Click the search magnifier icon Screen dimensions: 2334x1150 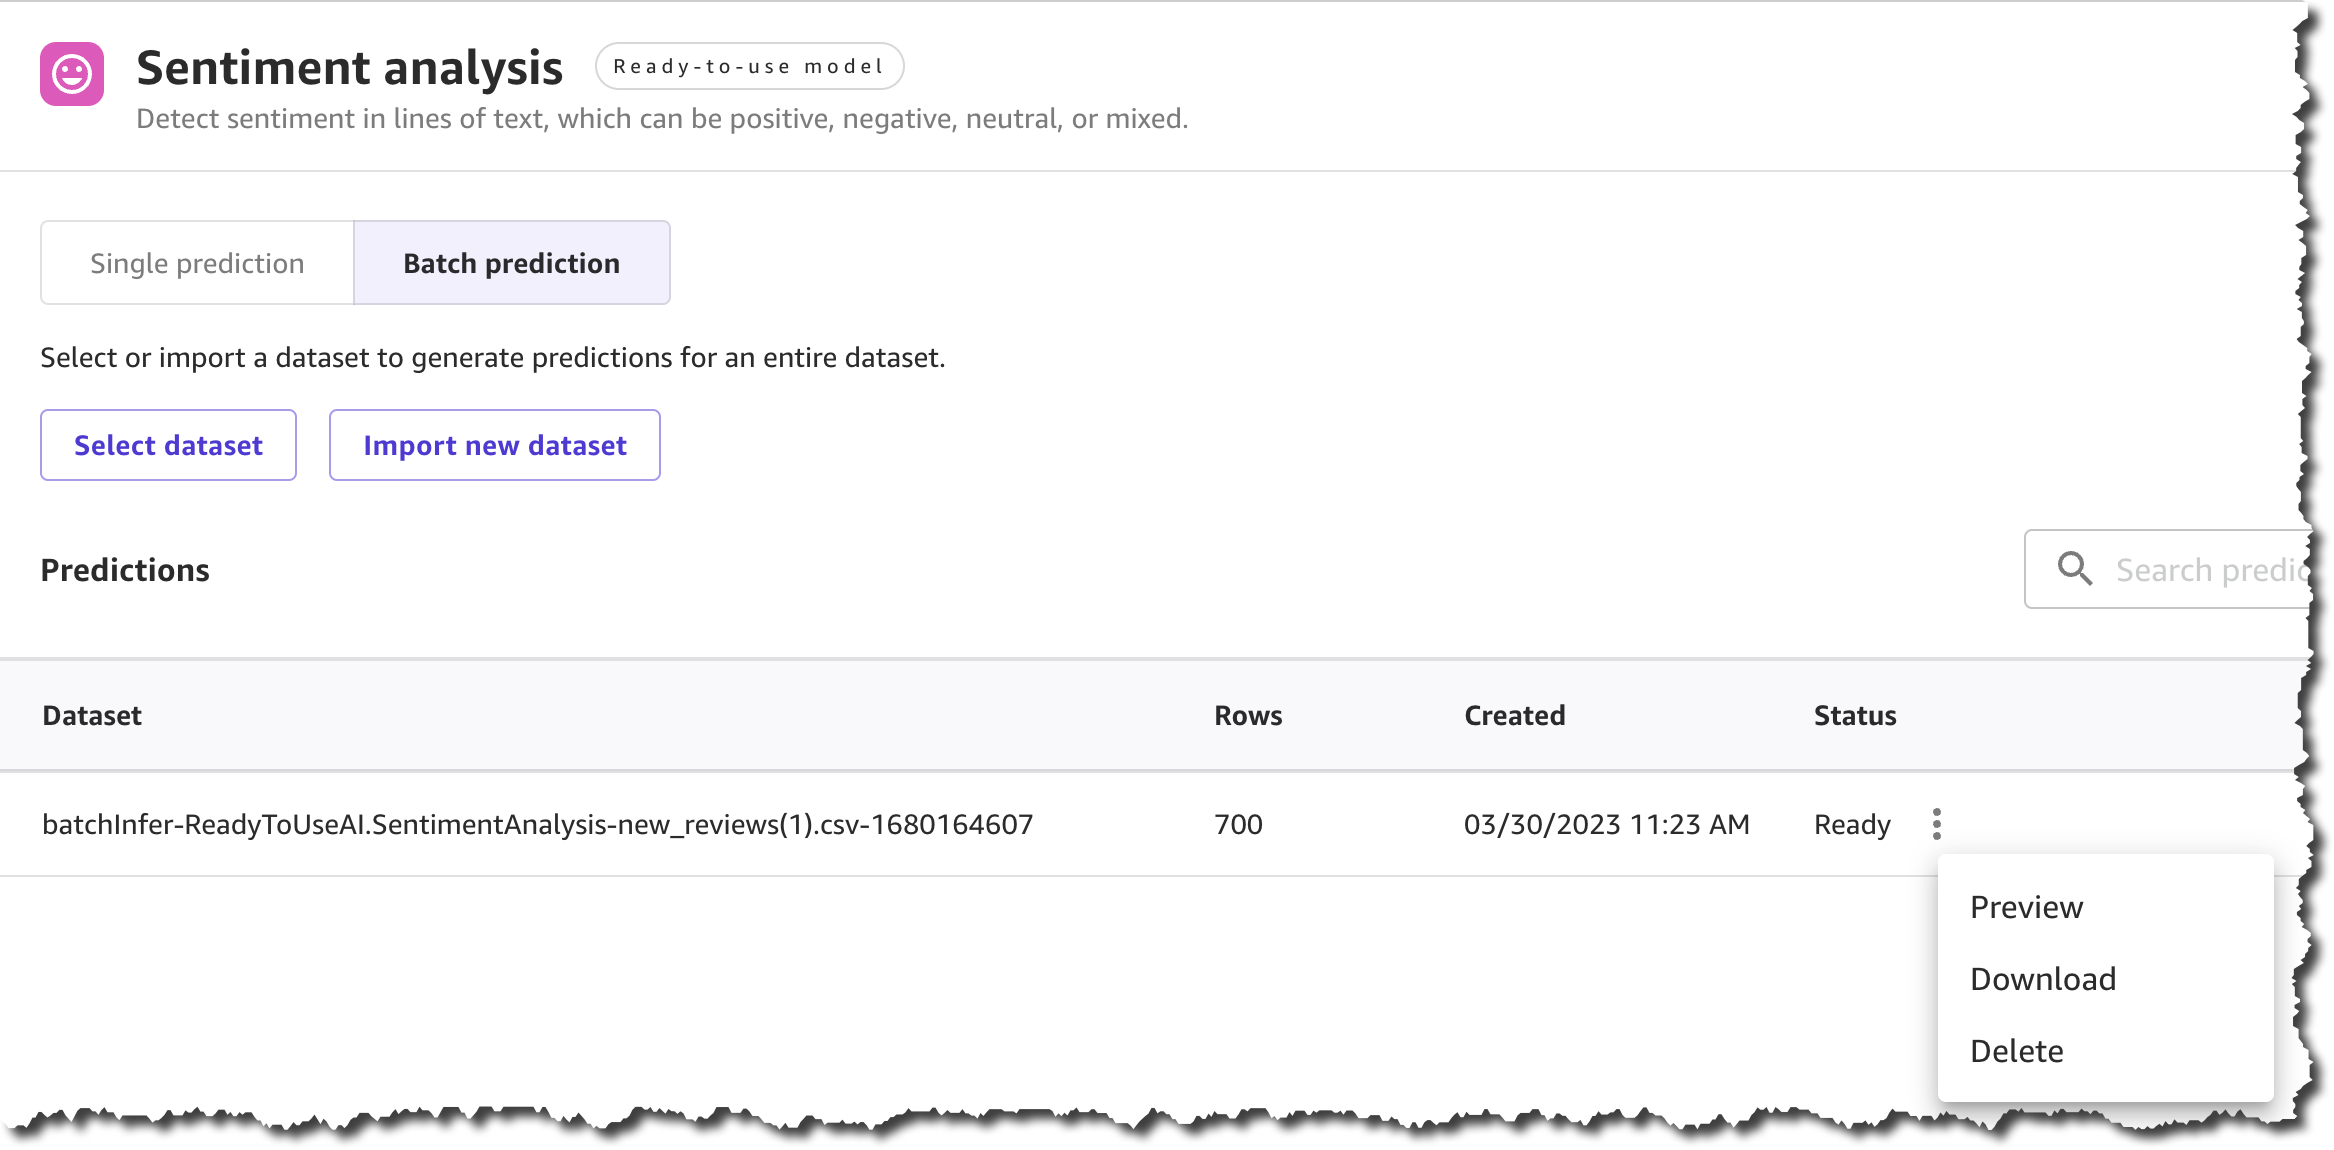[2074, 569]
